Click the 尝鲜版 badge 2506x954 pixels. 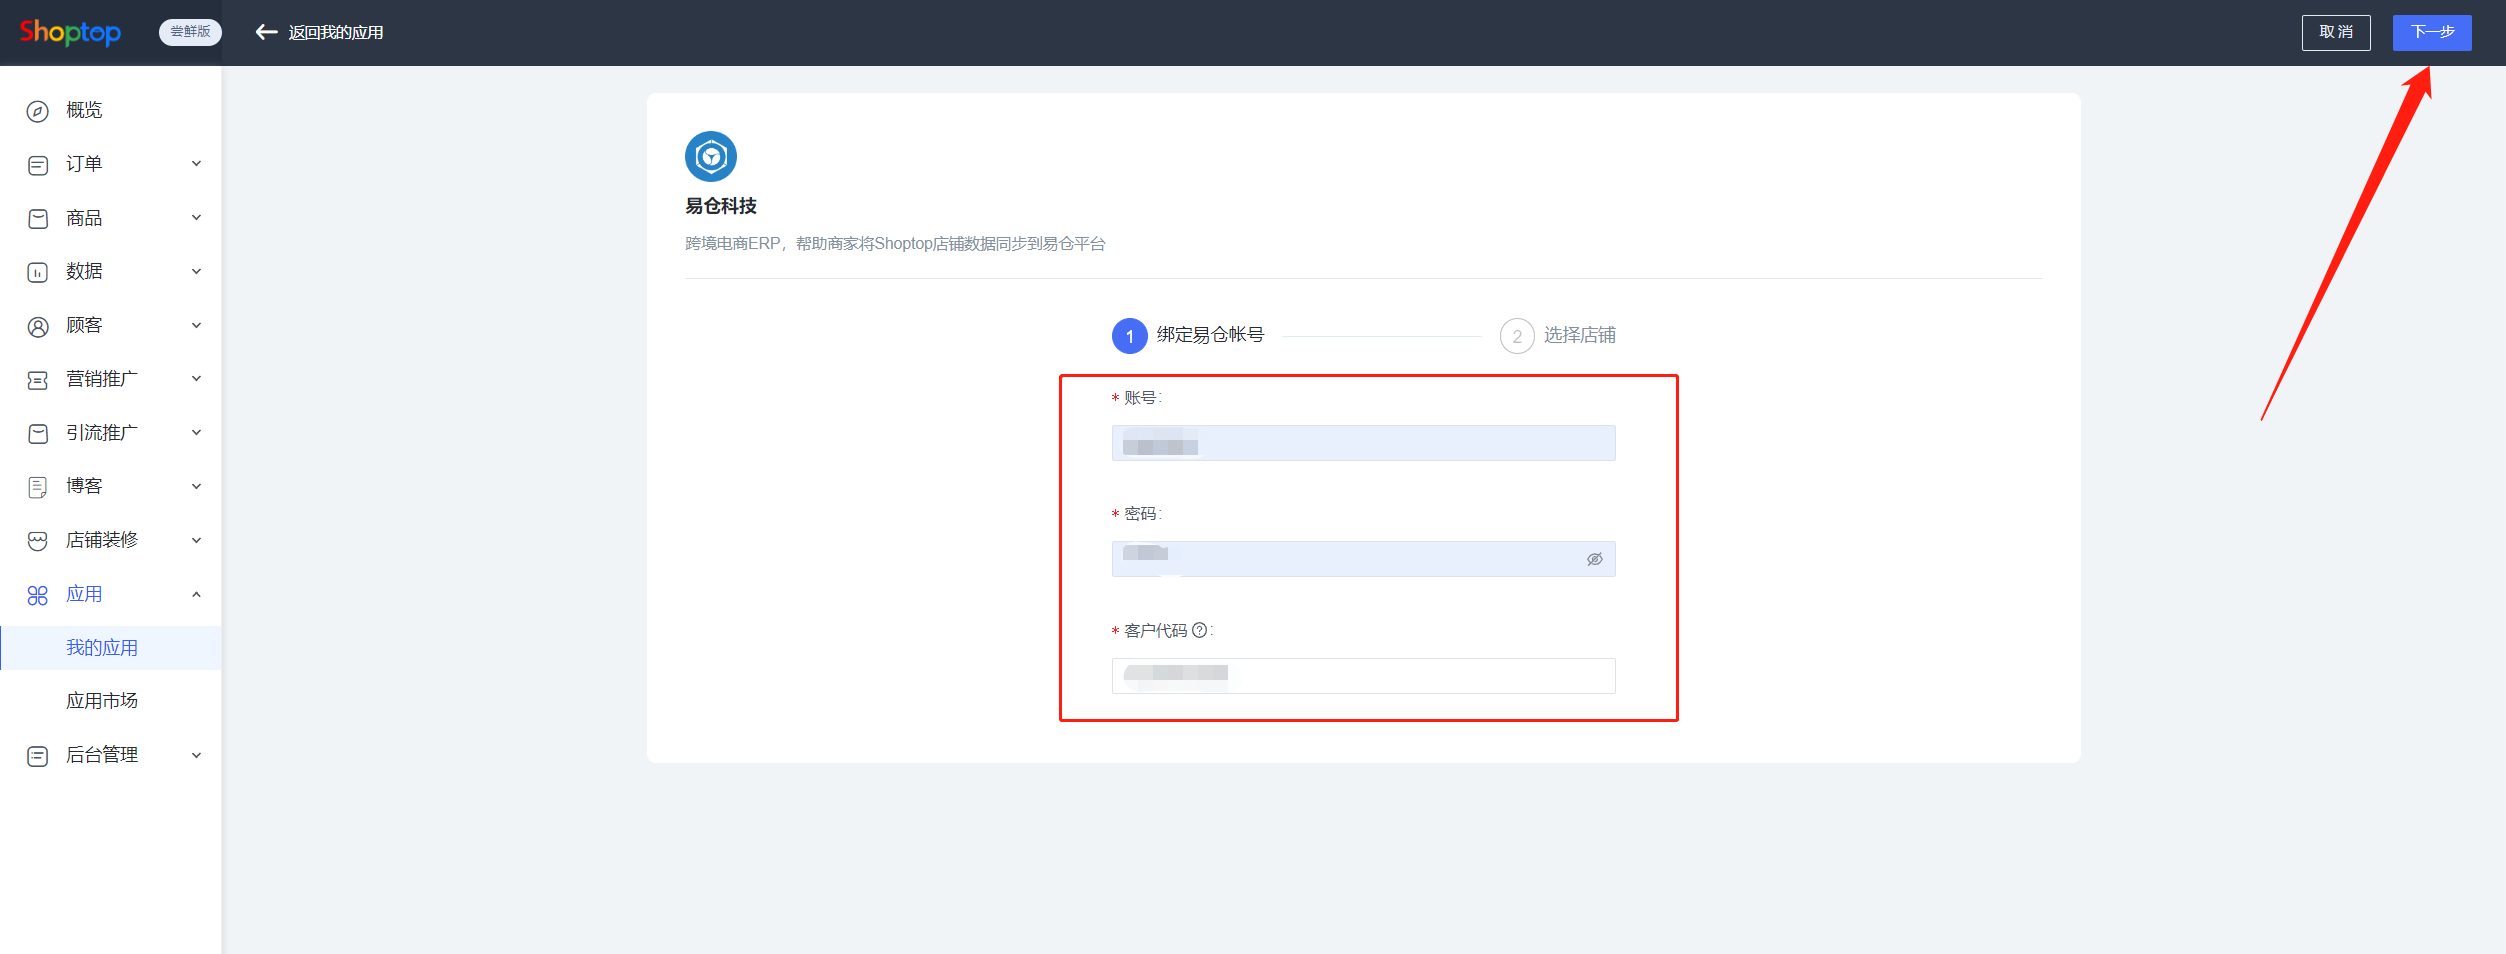click(x=190, y=32)
